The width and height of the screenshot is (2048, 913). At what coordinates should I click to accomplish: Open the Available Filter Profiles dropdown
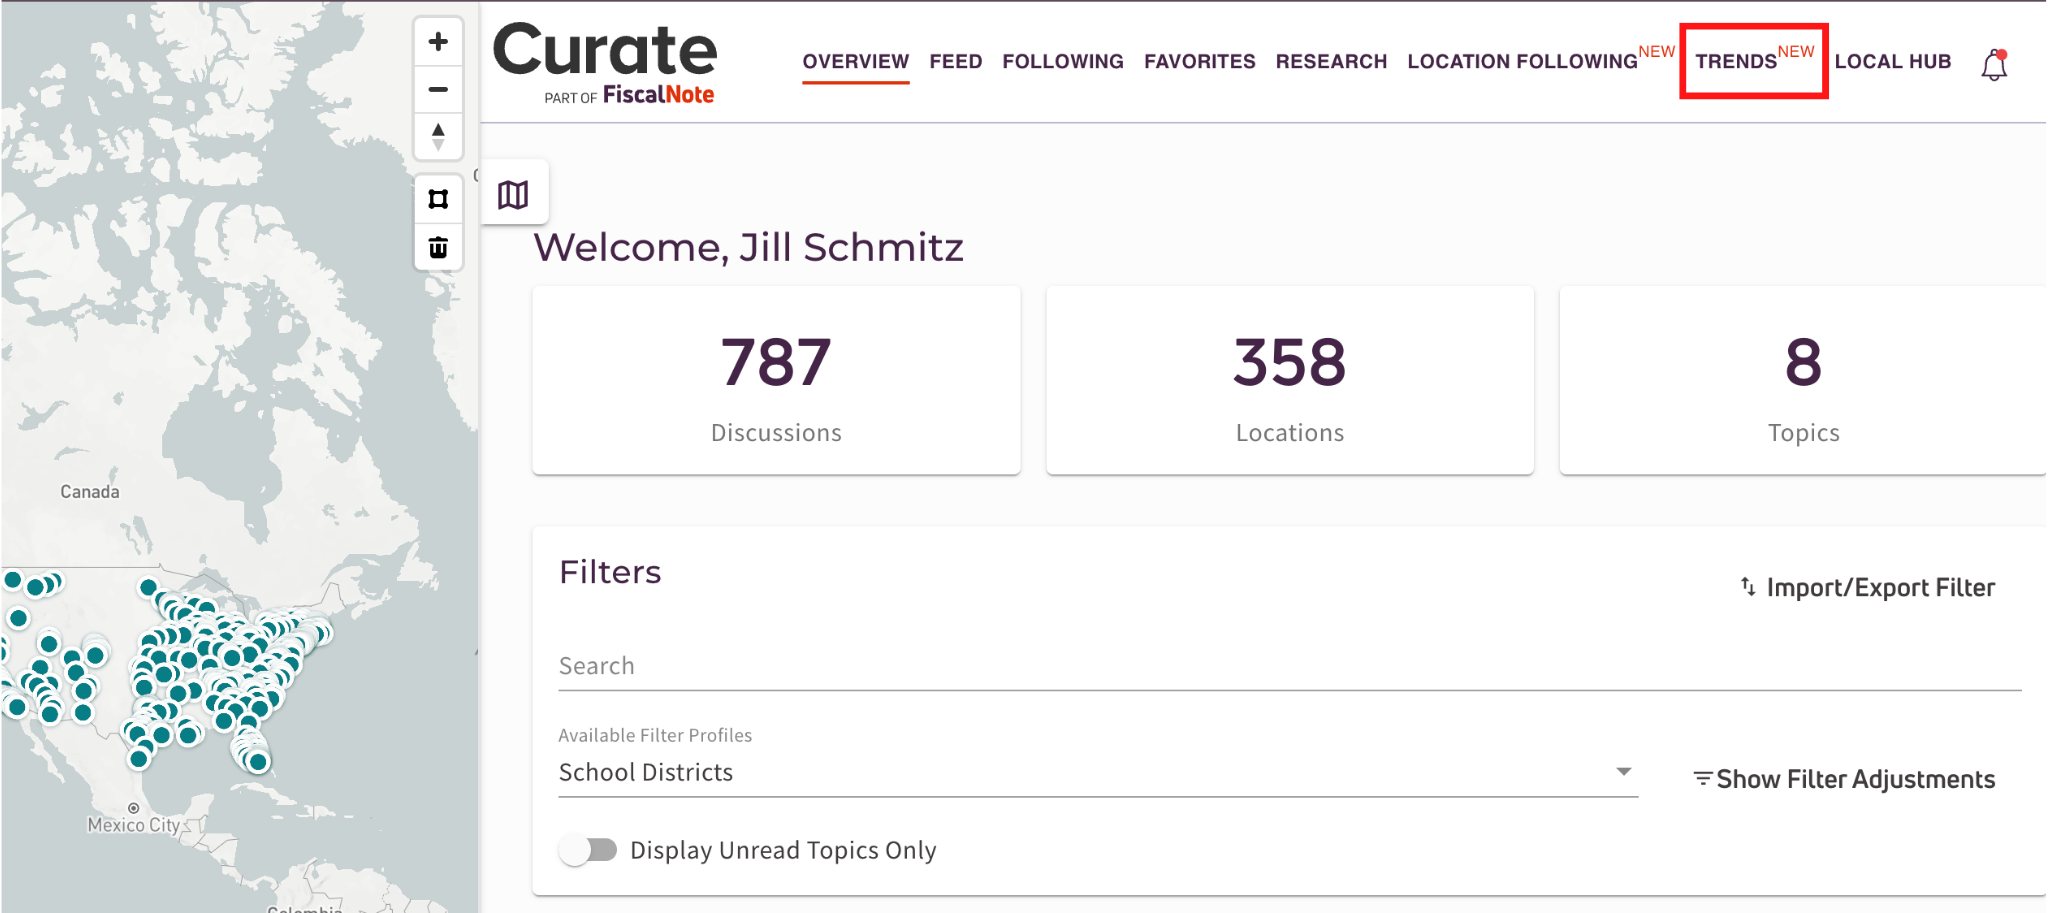pyautogui.click(x=1098, y=772)
